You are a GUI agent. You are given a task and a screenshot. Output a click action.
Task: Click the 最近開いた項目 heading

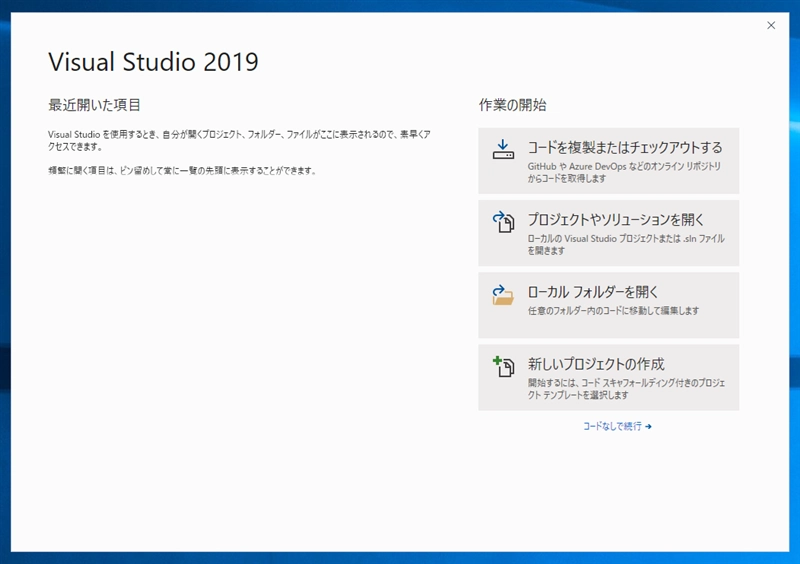(x=94, y=105)
